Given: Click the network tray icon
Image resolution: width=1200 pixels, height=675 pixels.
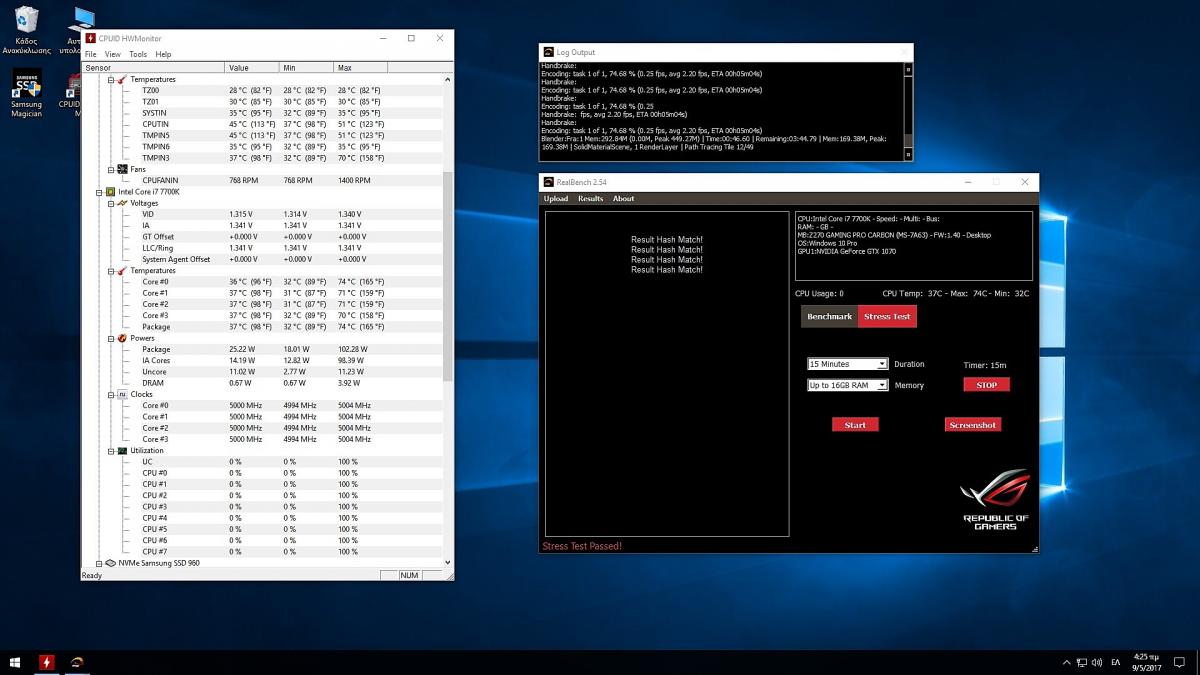Looking at the screenshot, I should pos(1081,662).
